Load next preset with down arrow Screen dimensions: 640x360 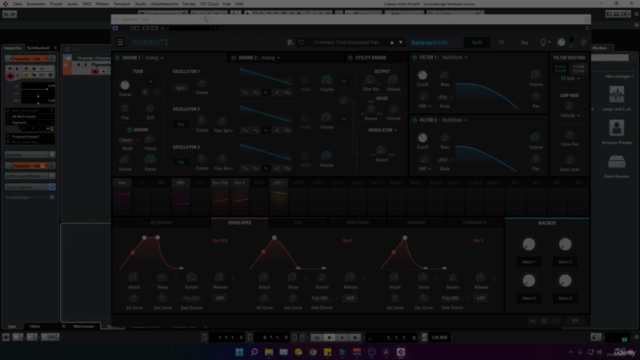coord(400,42)
